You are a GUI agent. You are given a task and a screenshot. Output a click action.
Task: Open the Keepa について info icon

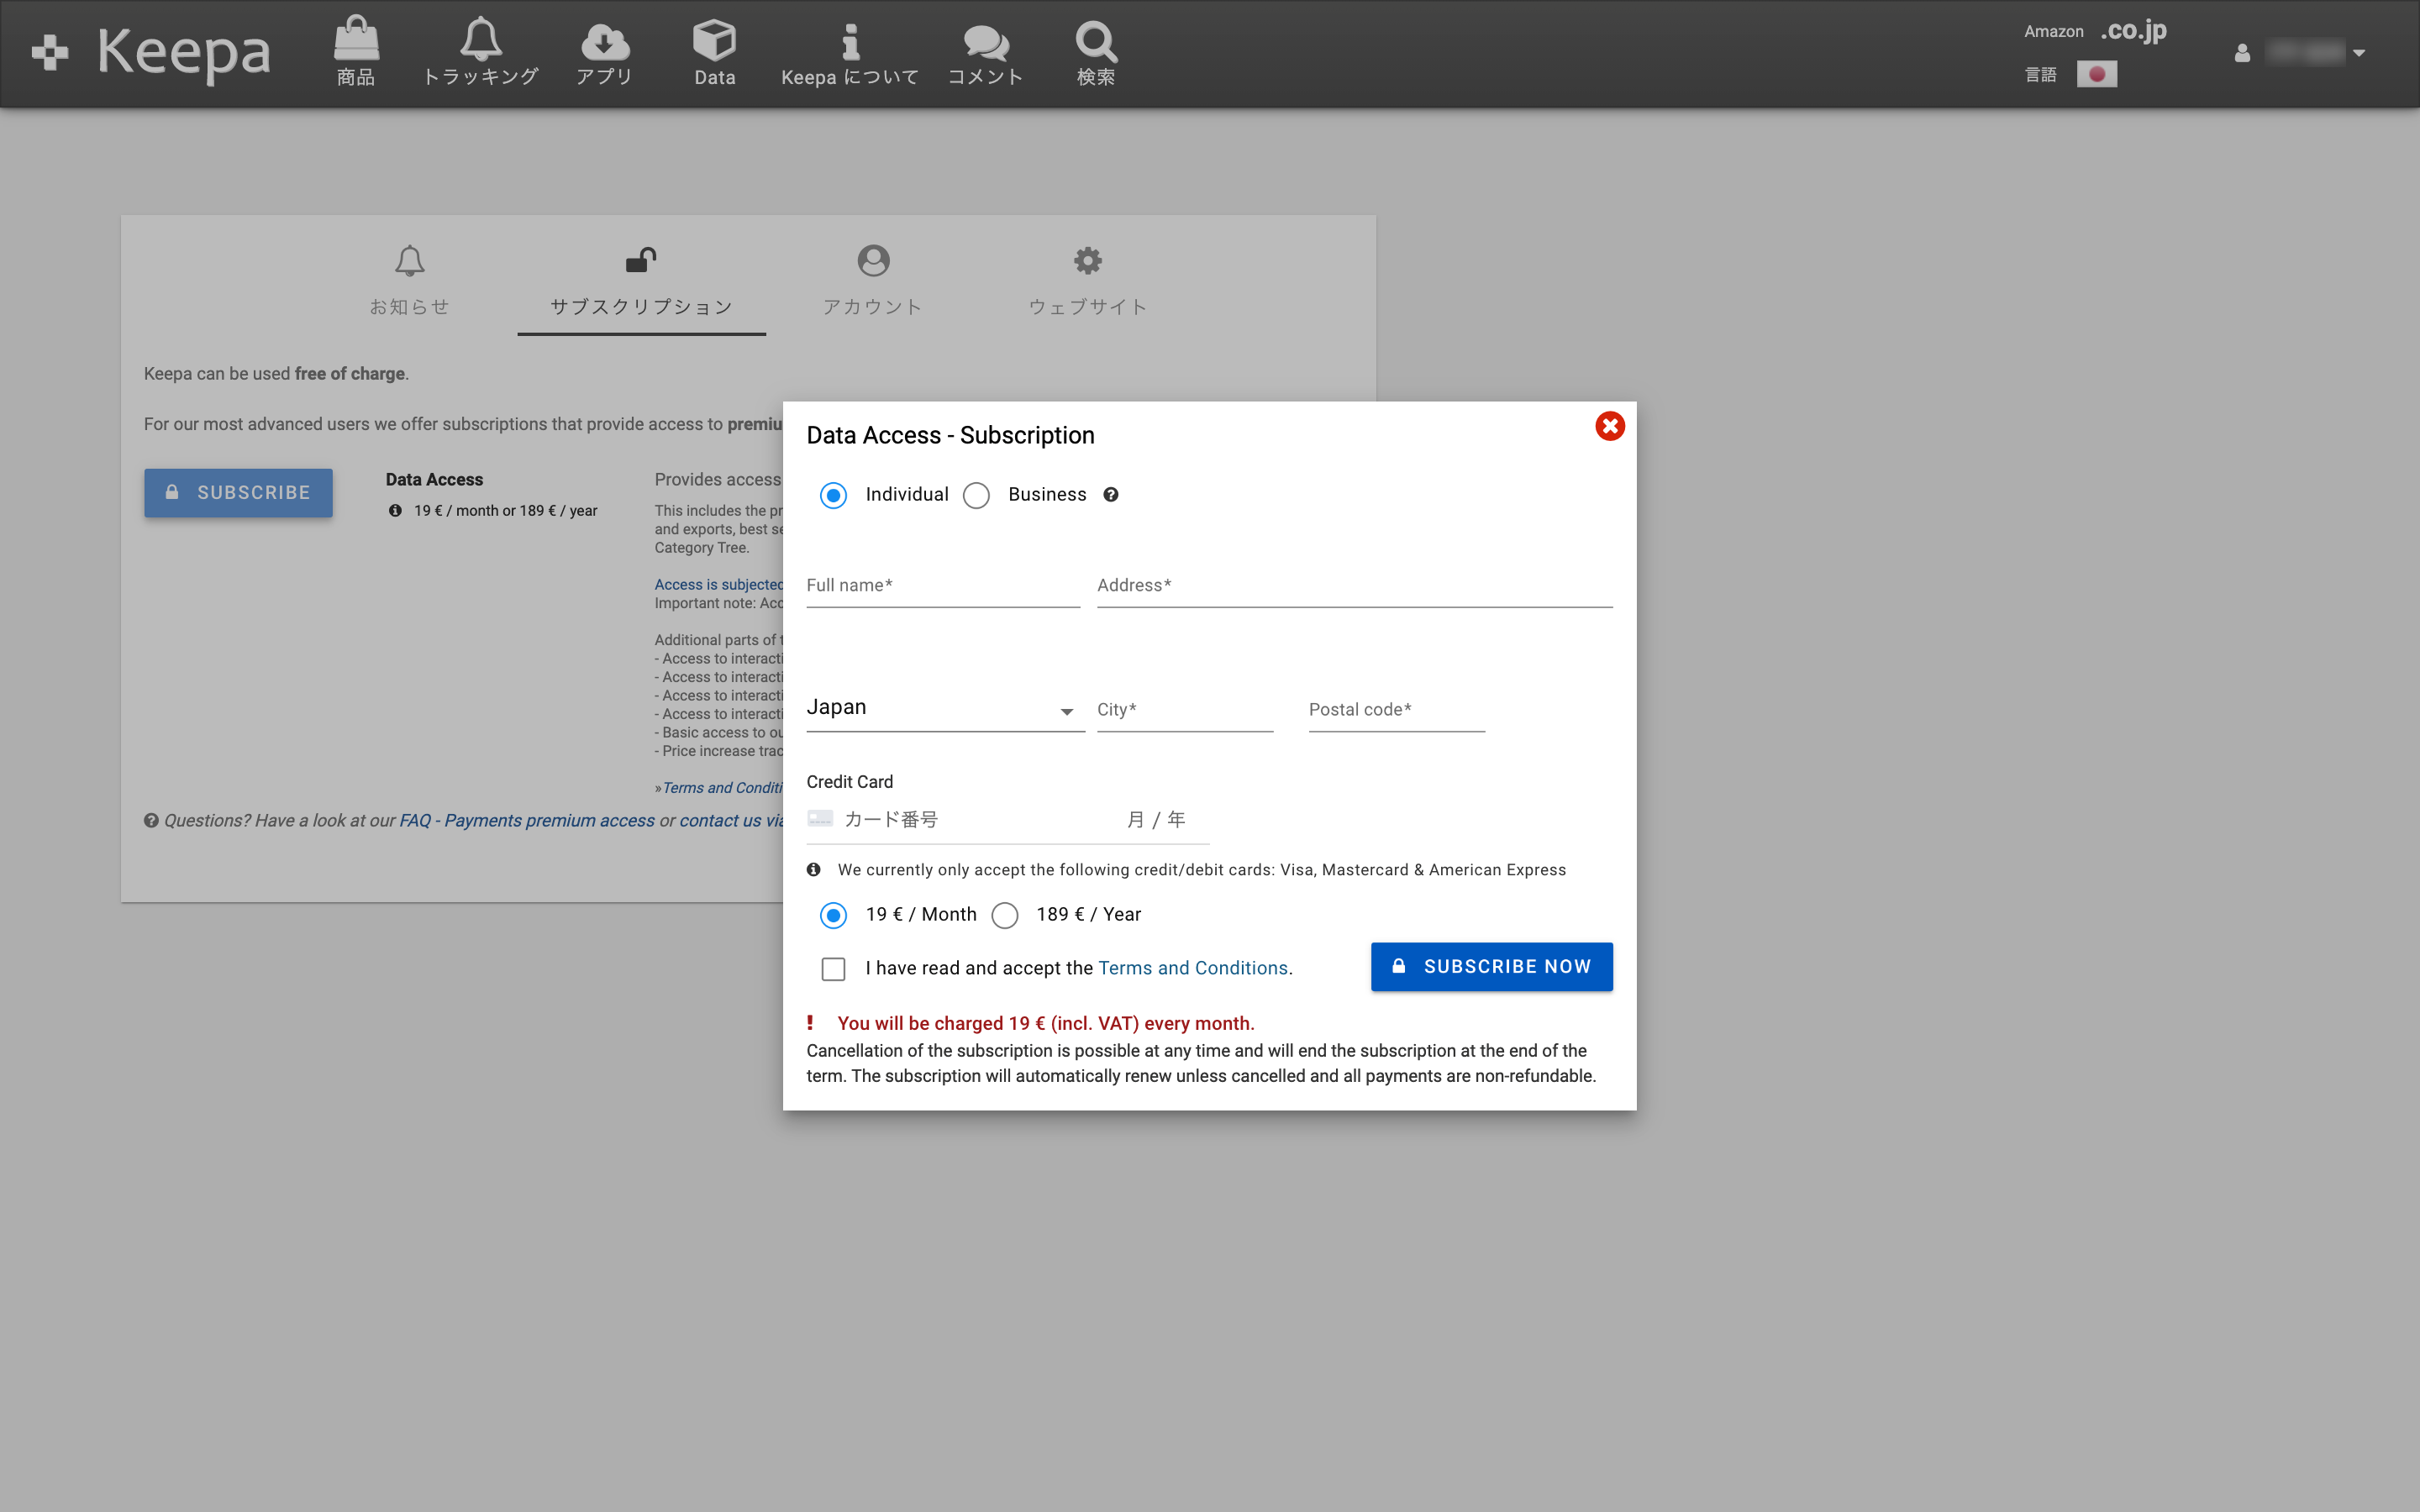(849, 42)
